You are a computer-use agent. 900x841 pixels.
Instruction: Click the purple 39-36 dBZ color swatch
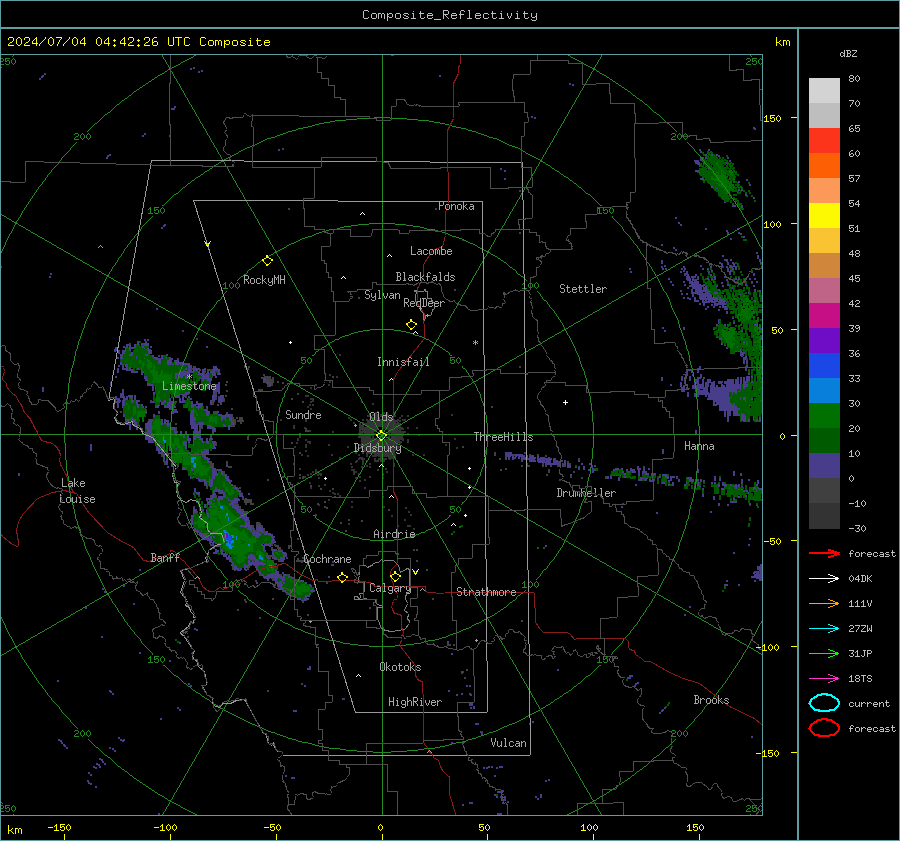(x=824, y=340)
